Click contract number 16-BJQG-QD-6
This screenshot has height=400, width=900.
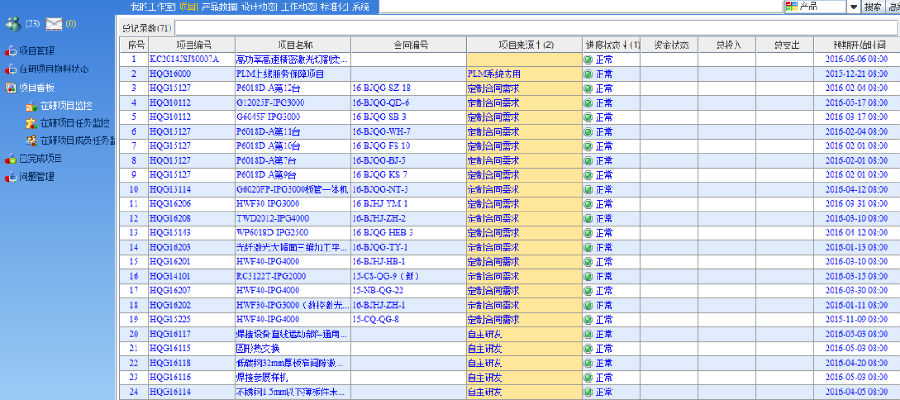click(x=381, y=103)
